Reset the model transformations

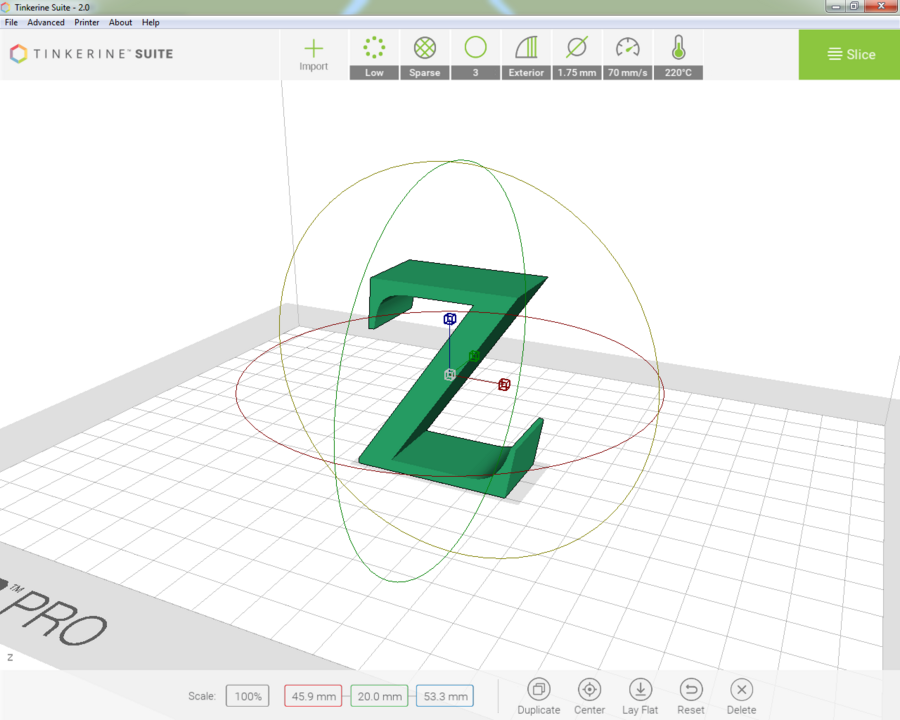(x=690, y=695)
